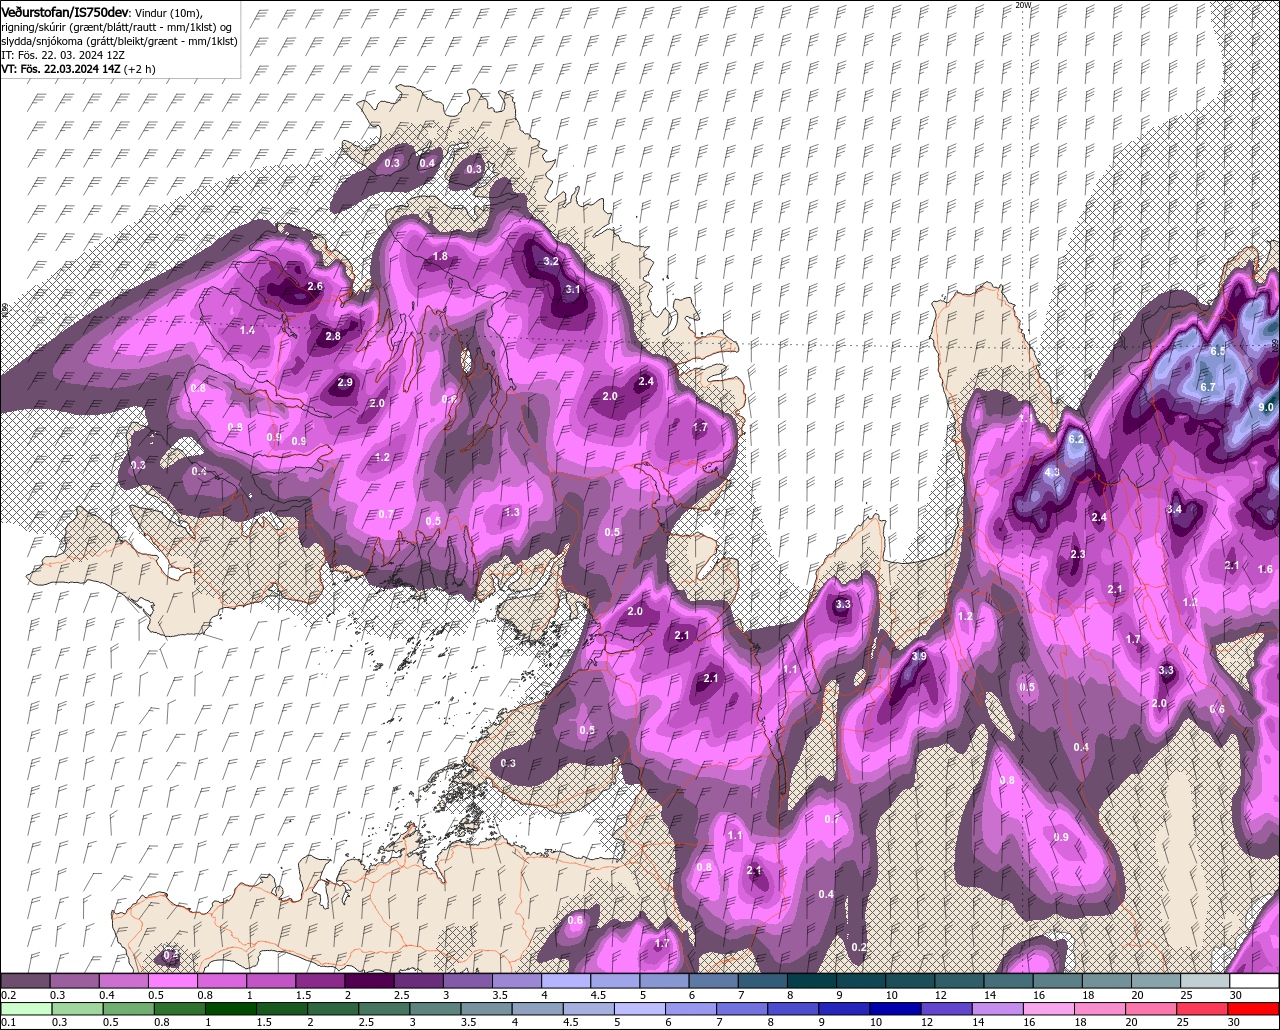Select top-row legend swatch beginning at 0.2
Screen dimensions: 1280x1030
coord(26,981)
